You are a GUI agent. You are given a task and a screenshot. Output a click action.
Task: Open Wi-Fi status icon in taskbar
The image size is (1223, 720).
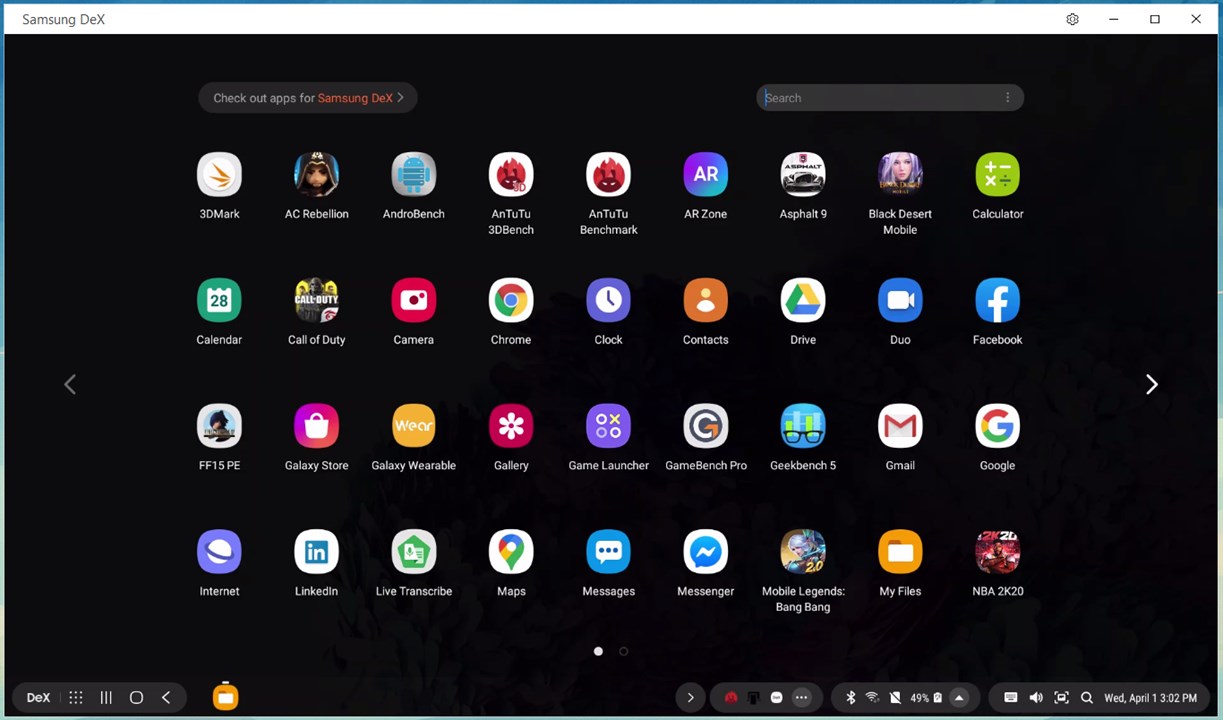click(872, 698)
